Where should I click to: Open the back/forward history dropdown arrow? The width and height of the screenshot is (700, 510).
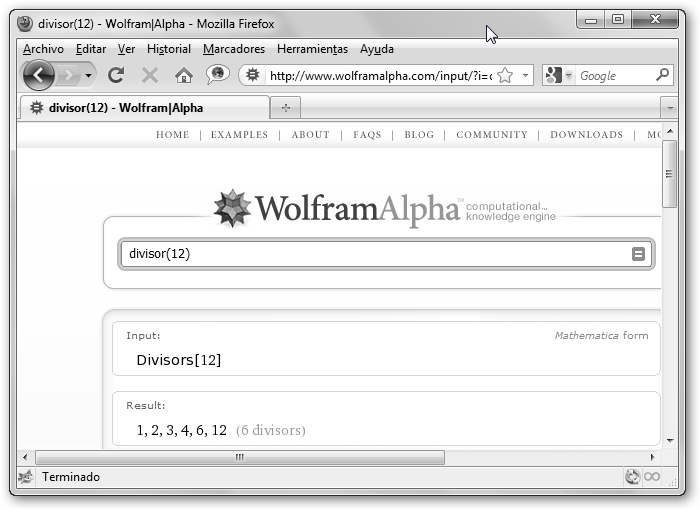coord(89,76)
